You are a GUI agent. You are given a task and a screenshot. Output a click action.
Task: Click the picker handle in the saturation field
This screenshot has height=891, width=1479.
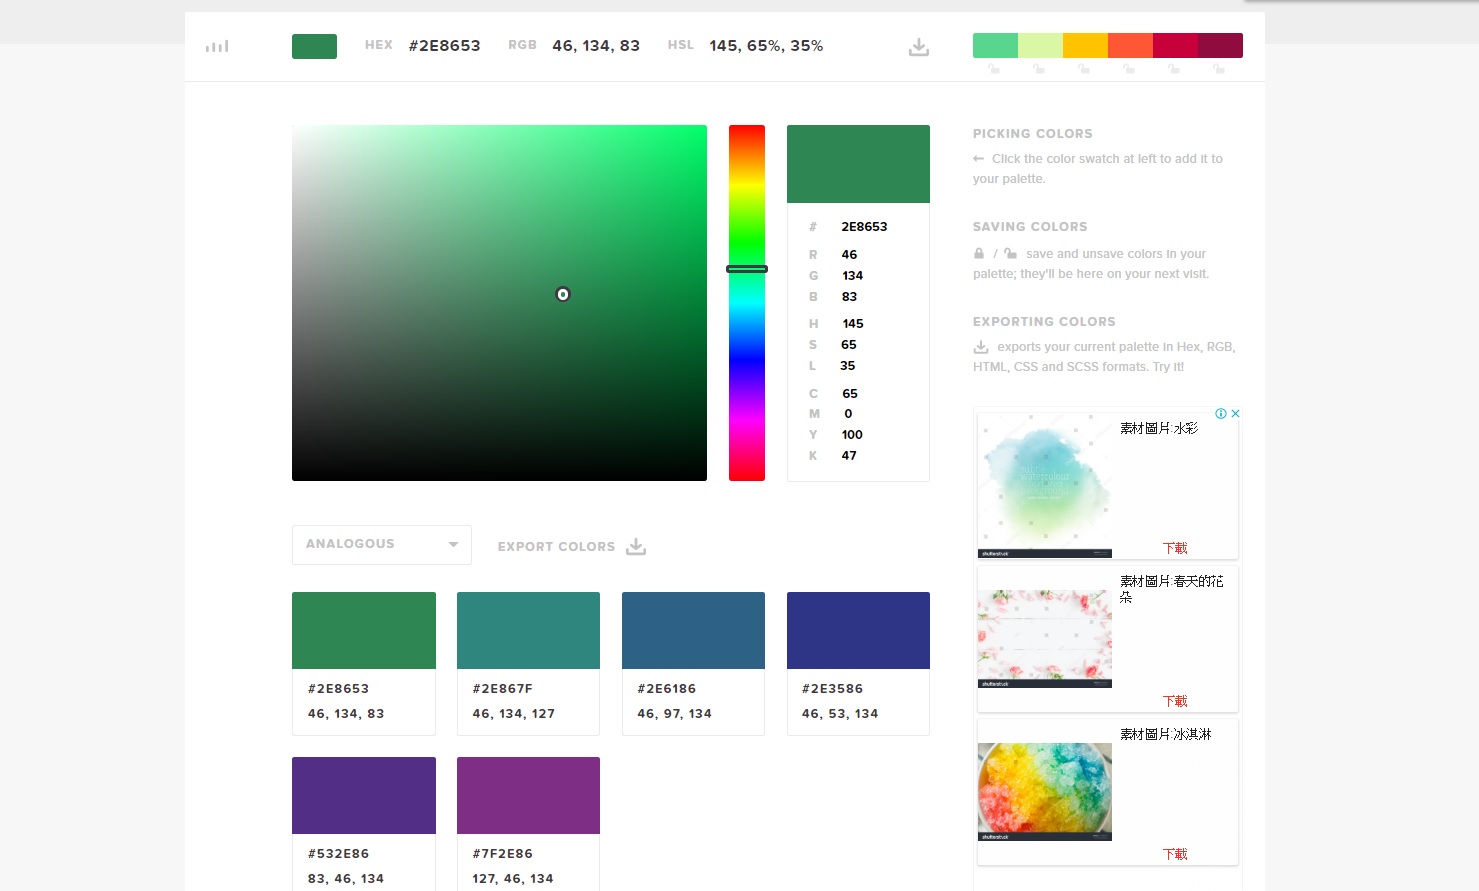(563, 294)
